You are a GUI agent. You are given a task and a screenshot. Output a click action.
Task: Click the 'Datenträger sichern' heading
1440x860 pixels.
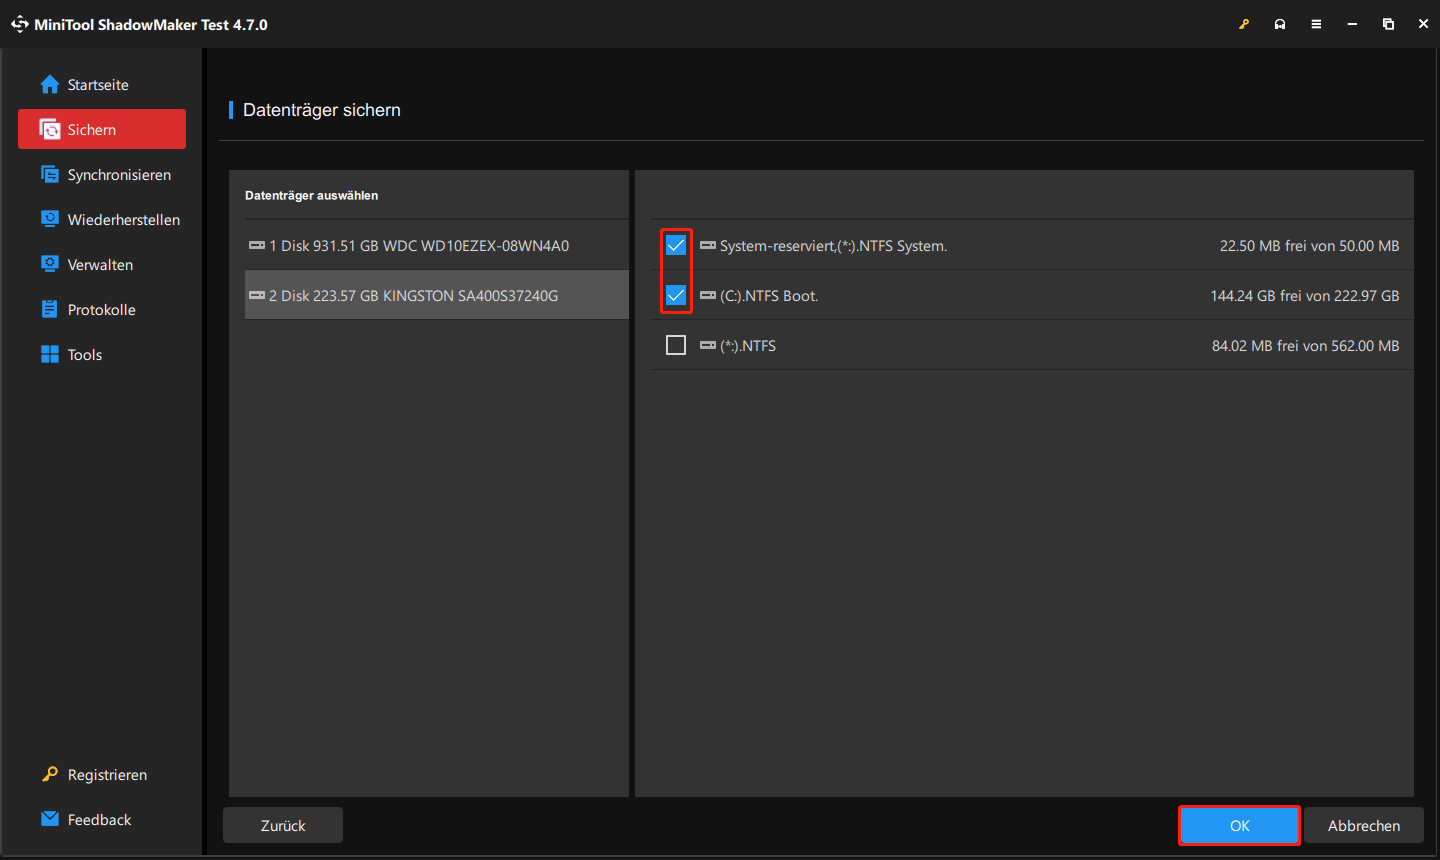[321, 110]
